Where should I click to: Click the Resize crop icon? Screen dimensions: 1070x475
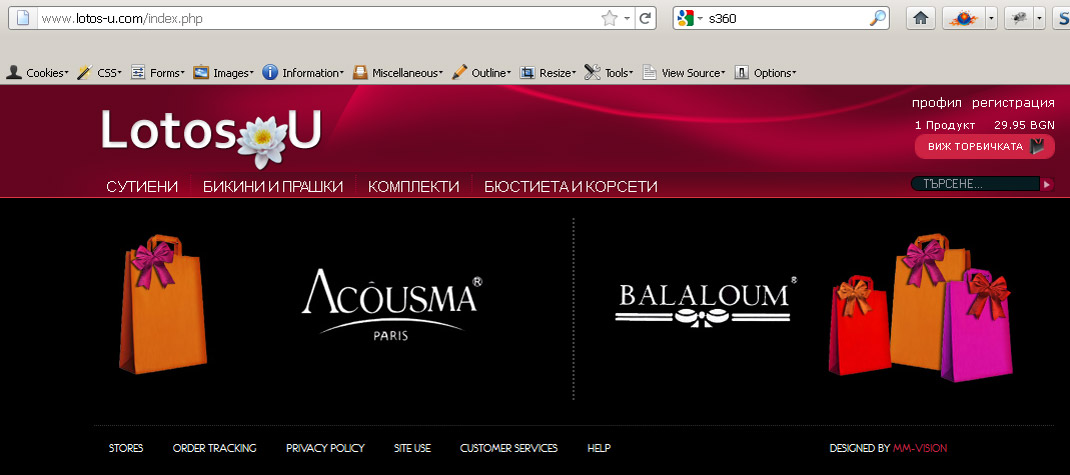[527, 72]
